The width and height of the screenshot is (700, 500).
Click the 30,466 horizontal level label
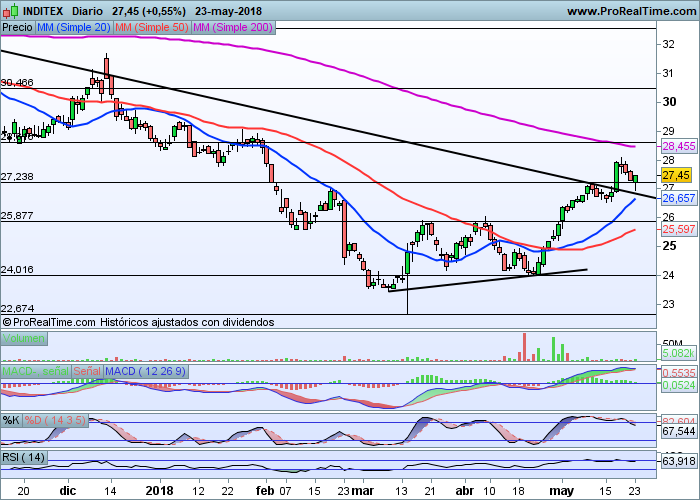point(17,83)
